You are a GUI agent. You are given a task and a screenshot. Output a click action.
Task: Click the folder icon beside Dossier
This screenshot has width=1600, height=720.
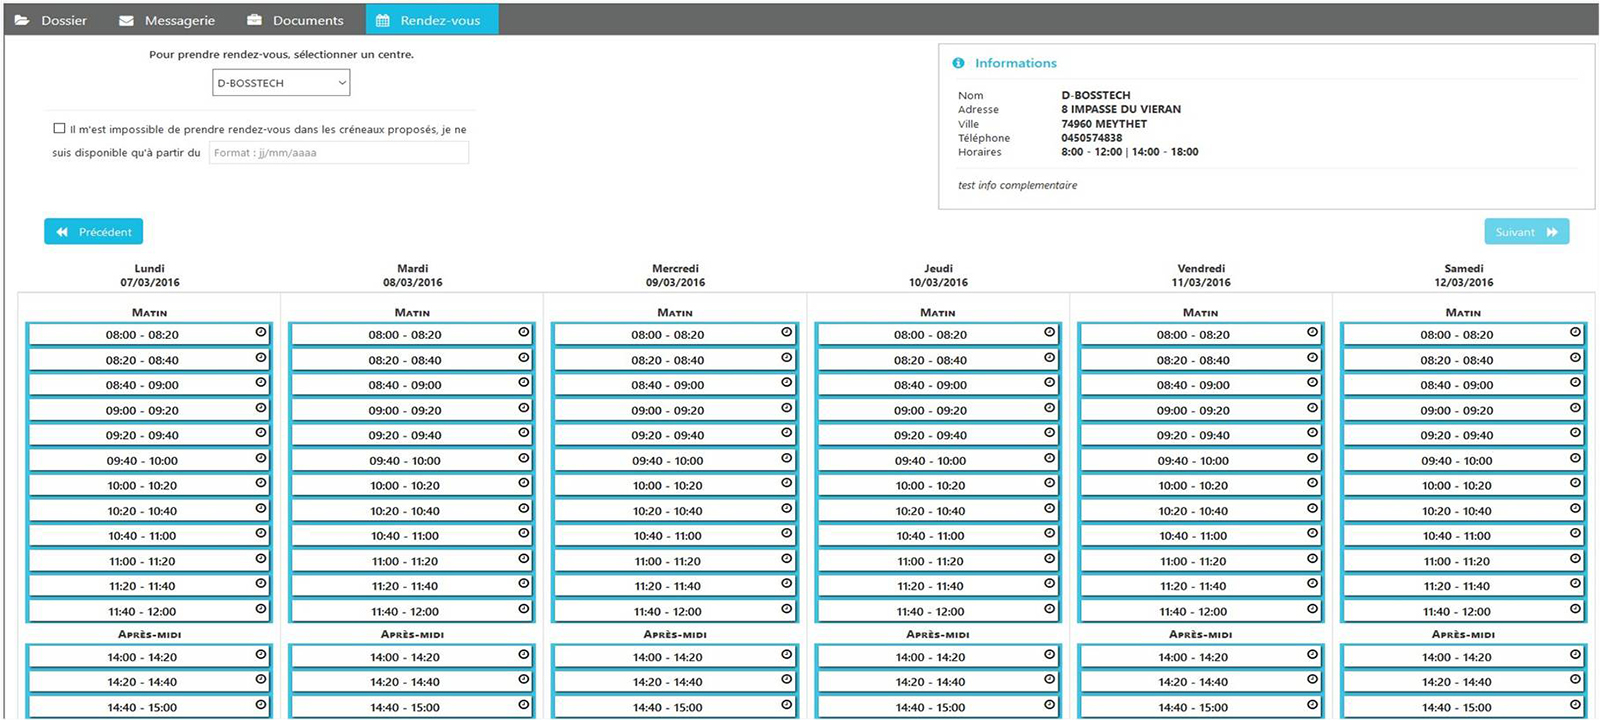coord(22,20)
